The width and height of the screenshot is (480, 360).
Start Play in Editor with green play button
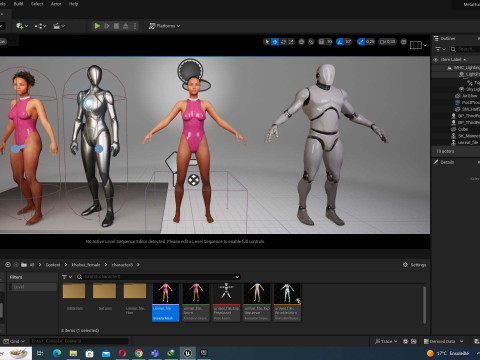point(97,26)
